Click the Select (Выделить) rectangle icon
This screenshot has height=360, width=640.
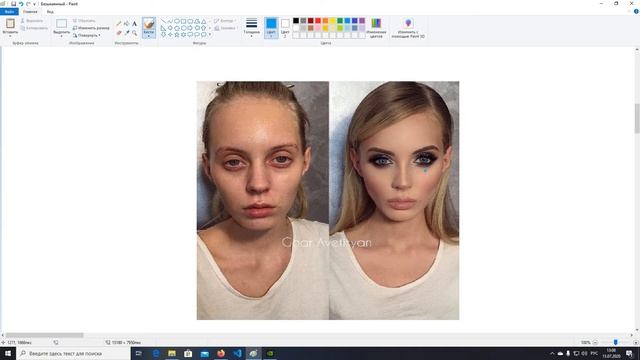pyautogui.click(x=62, y=24)
